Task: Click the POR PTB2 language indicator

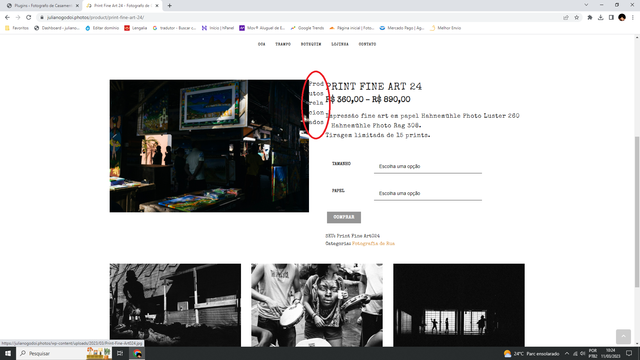Action: [593, 353]
